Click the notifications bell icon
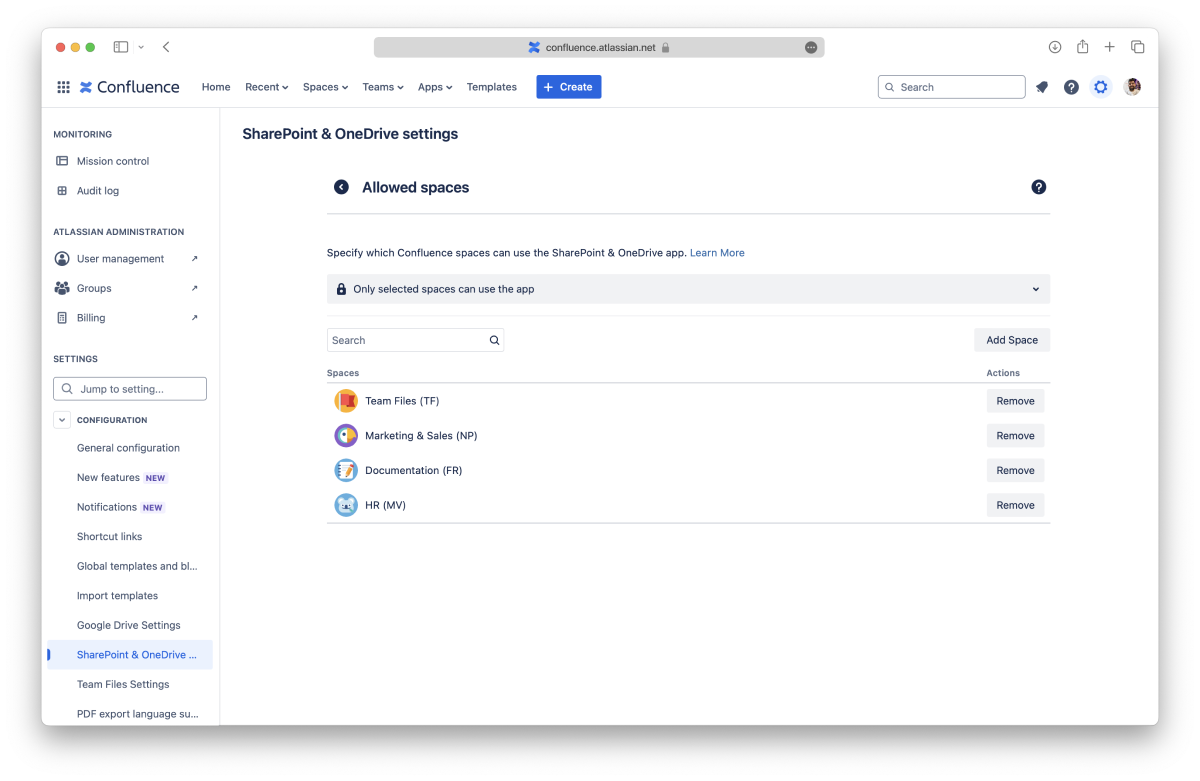 point(1041,87)
